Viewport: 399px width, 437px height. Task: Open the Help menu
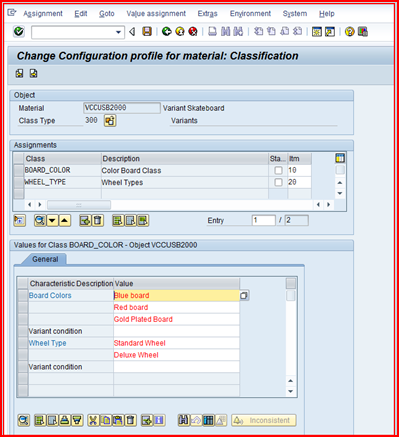[x=327, y=14]
